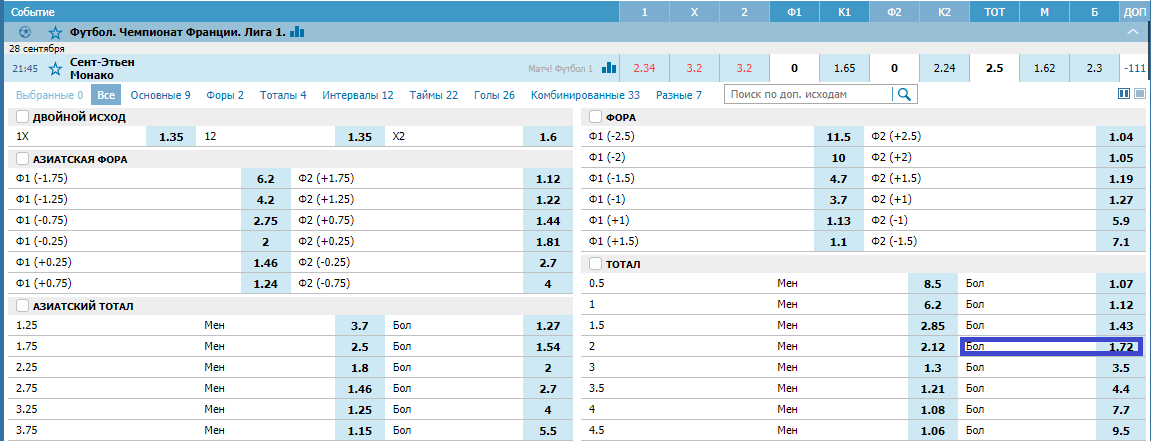Tick the ДВОЙНОЙ ИСХОД checkbox
The width and height of the screenshot is (1151, 441).
point(22,117)
